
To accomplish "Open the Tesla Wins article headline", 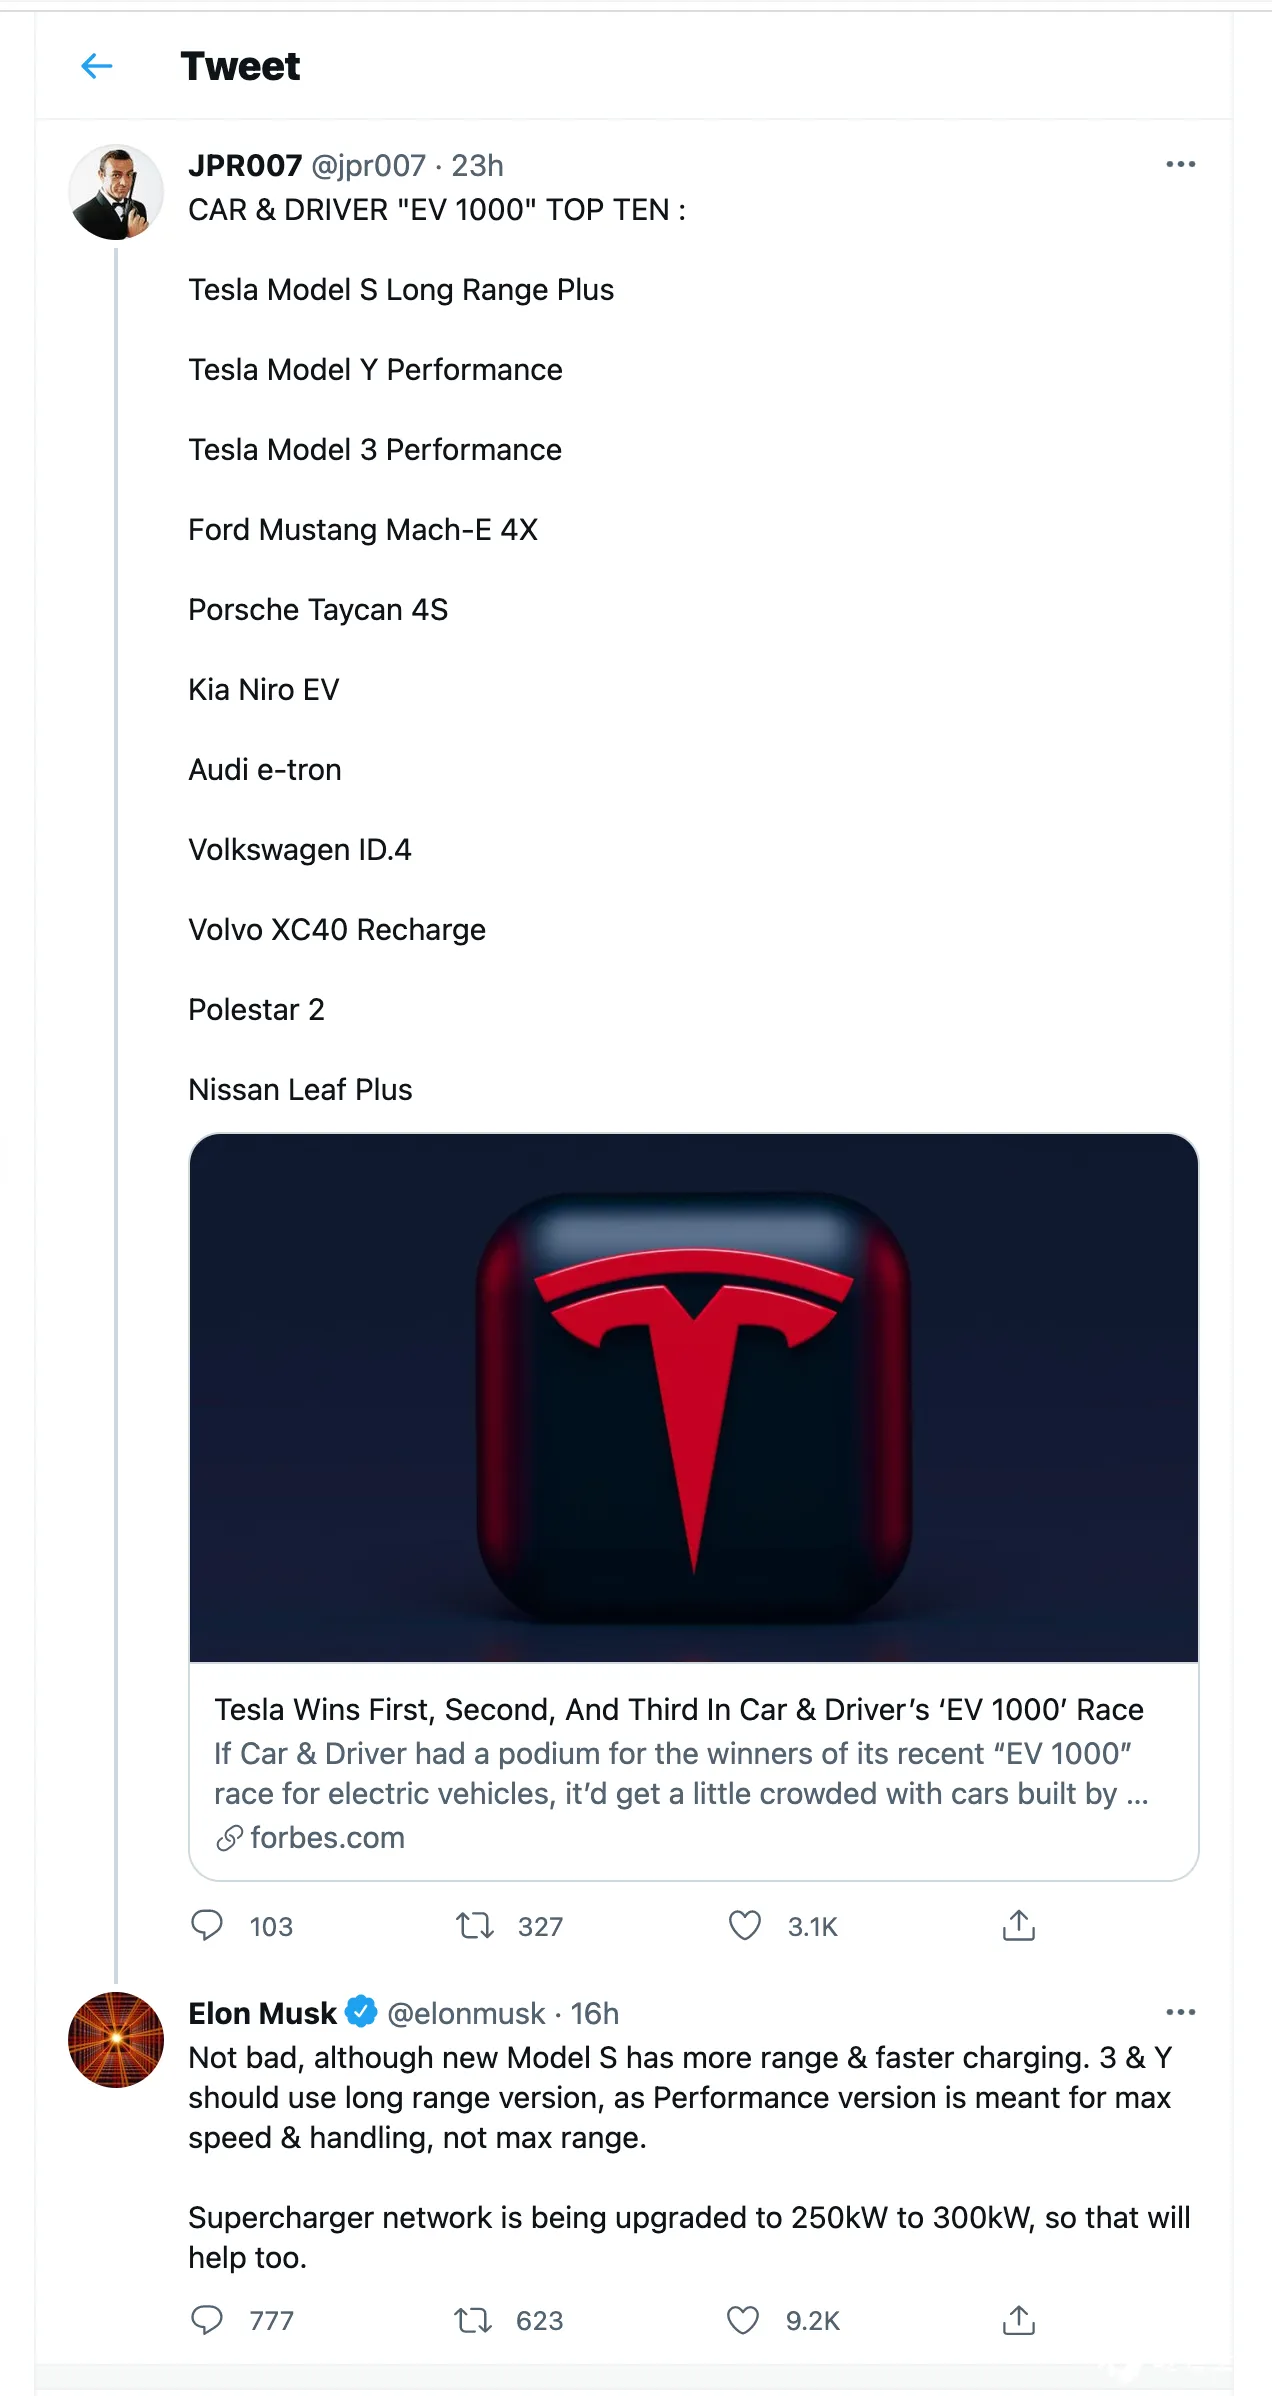I will 679,1710.
